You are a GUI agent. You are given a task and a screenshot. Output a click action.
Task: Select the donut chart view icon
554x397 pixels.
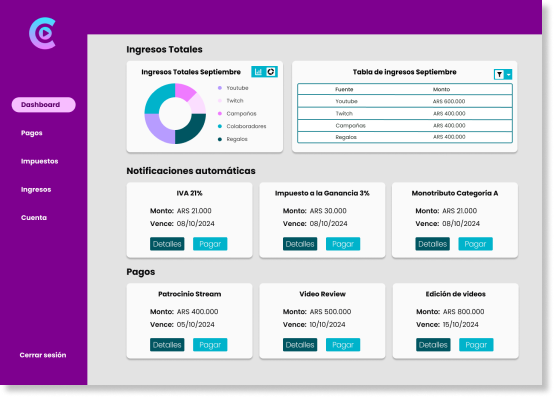click(271, 72)
